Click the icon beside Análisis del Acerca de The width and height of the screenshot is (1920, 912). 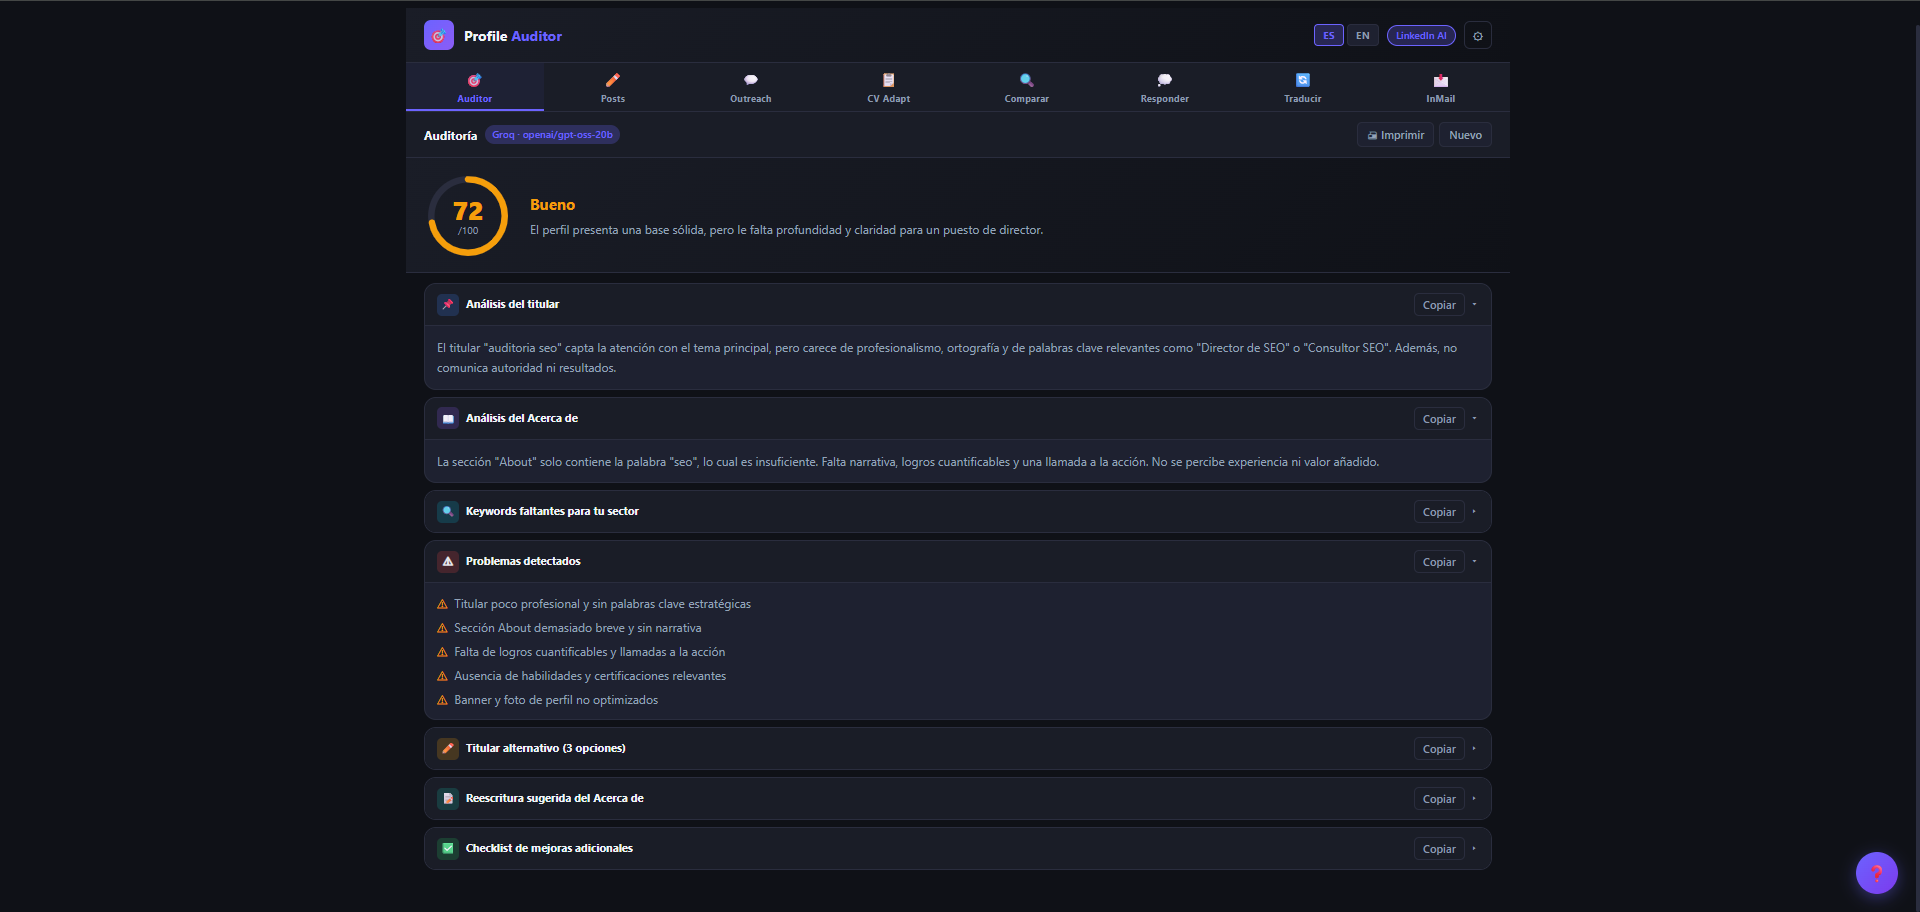(448, 419)
